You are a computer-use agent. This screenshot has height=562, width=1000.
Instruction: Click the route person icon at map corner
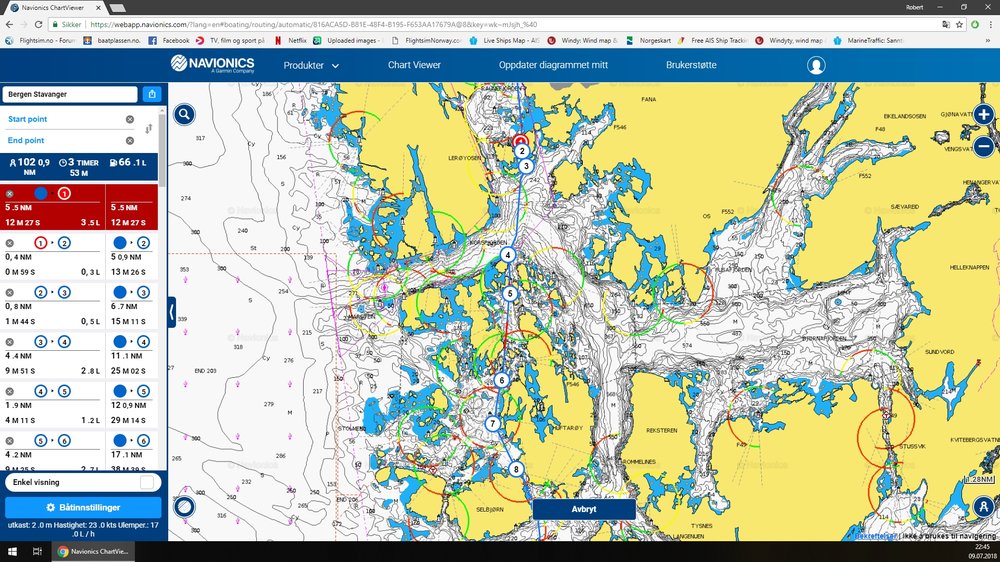pyautogui.click(x=983, y=507)
